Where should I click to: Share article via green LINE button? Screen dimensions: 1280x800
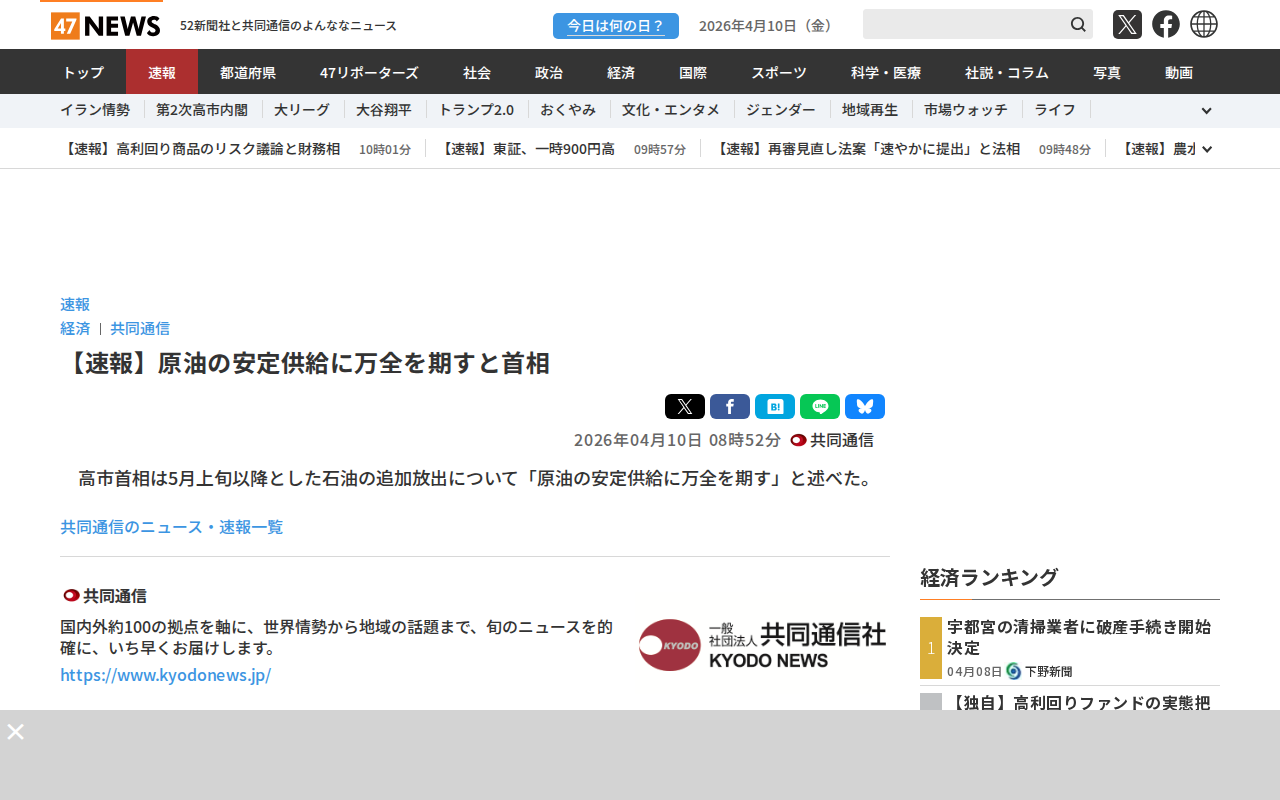point(820,406)
